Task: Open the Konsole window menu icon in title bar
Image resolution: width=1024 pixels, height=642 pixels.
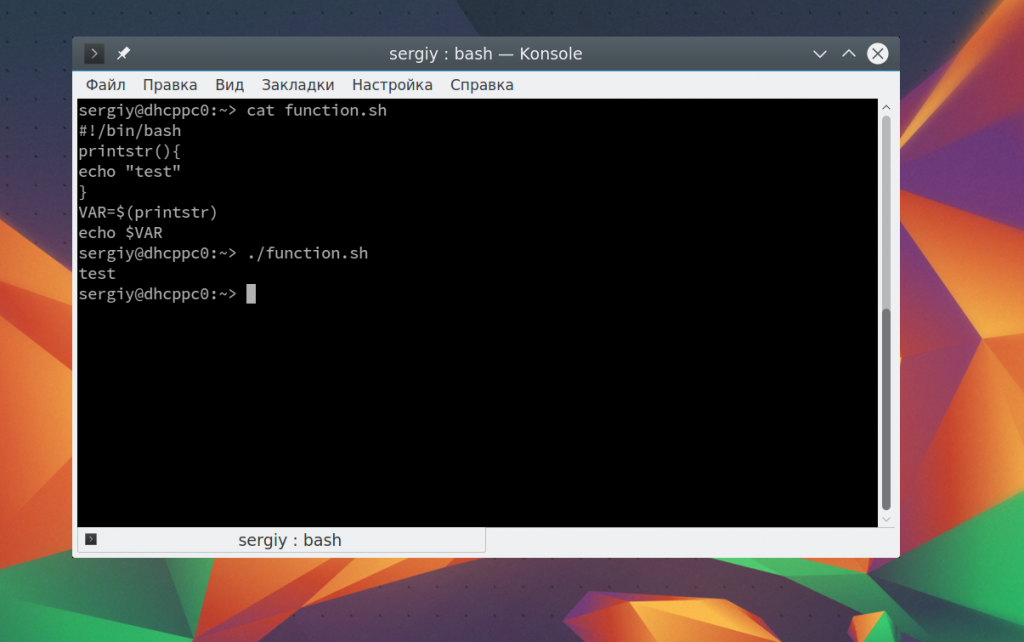Action: point(94,54)
